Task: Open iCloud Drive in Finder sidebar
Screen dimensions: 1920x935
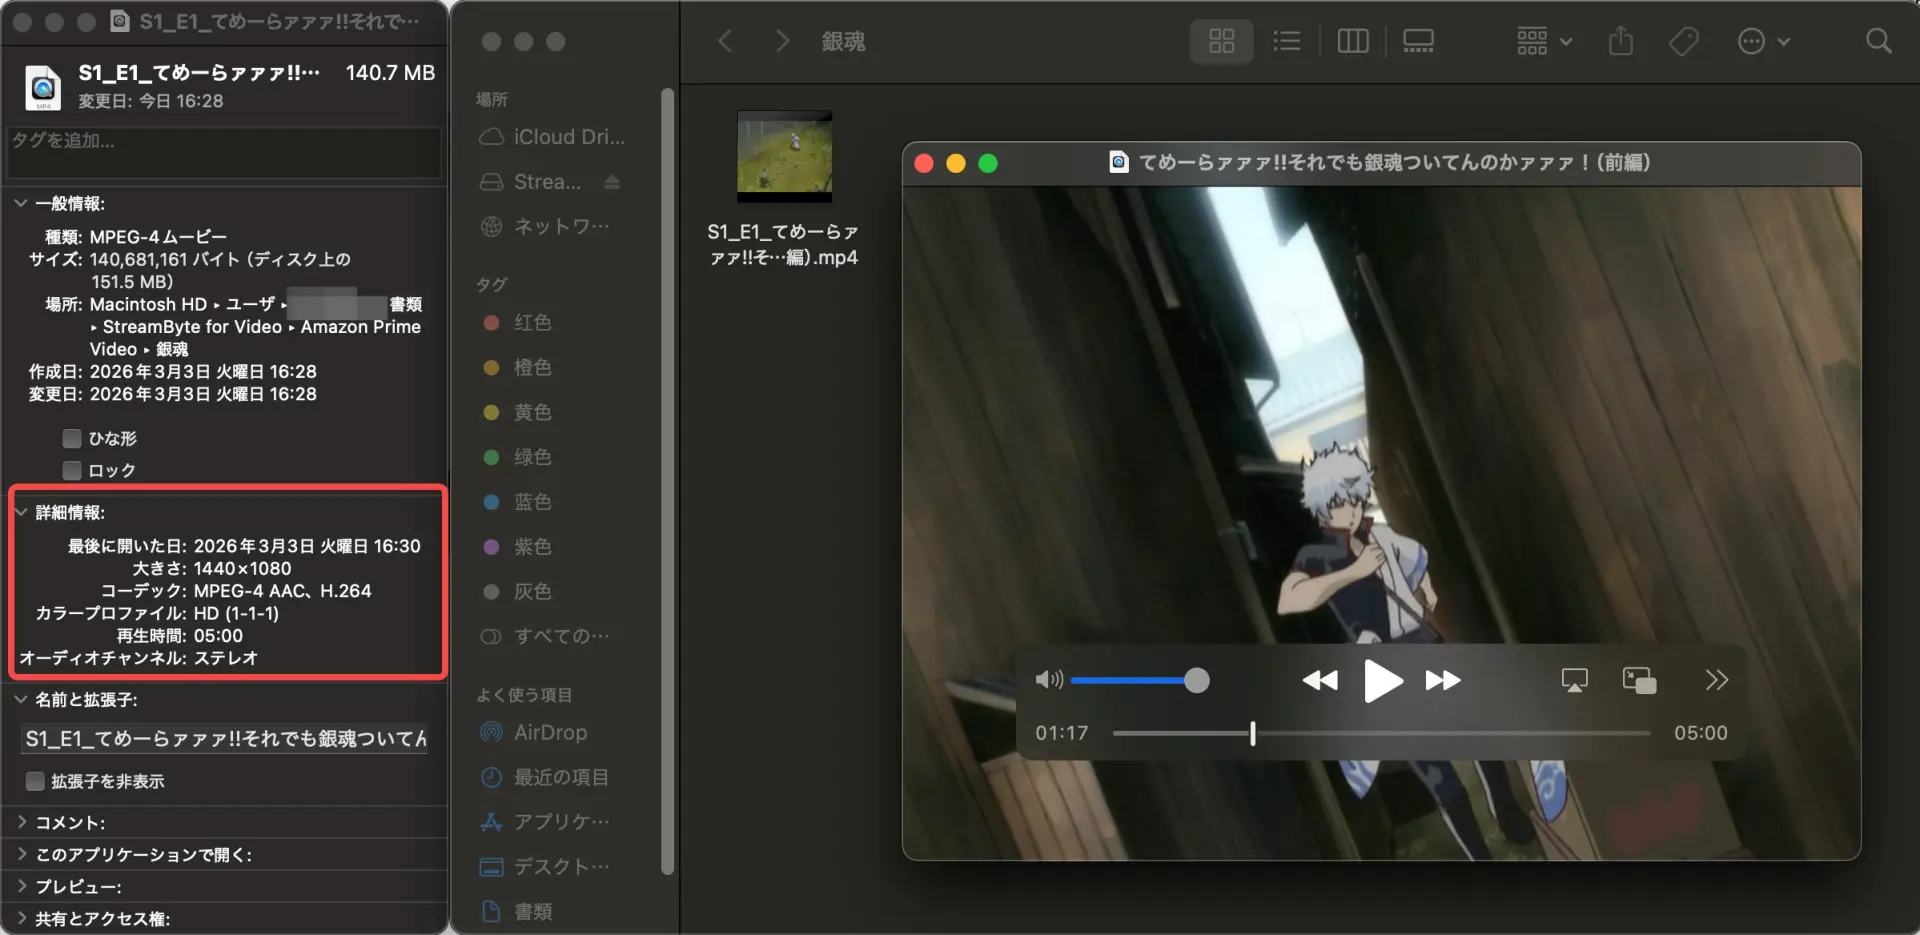Action: pyautogui.click(x=552, y=137)
